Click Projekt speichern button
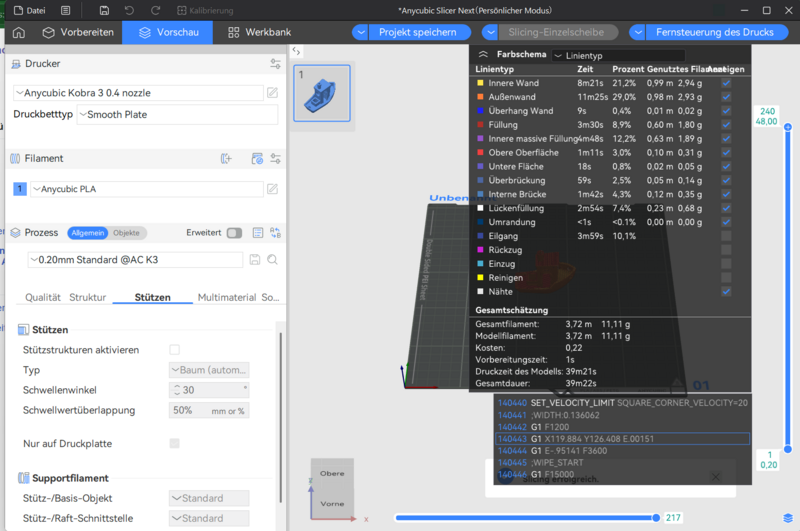Screen dimensions: 800x531 click(x=418, y=32)
